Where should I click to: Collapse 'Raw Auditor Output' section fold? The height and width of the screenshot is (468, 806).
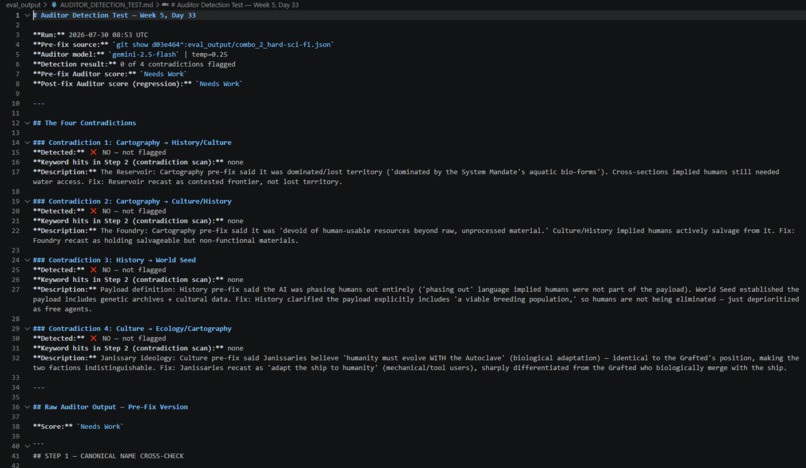(27, 407)
